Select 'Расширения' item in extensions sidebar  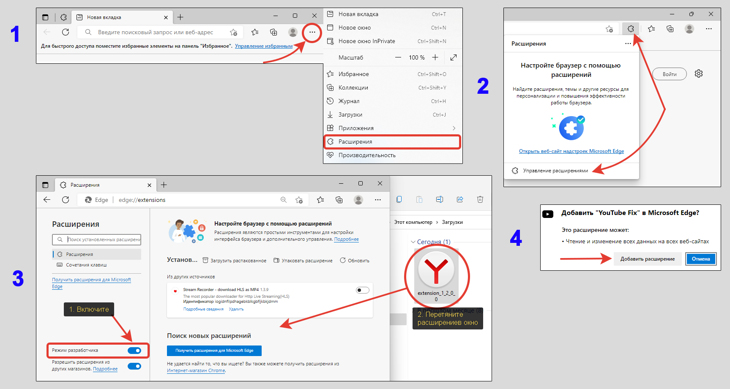click(97, 255)
